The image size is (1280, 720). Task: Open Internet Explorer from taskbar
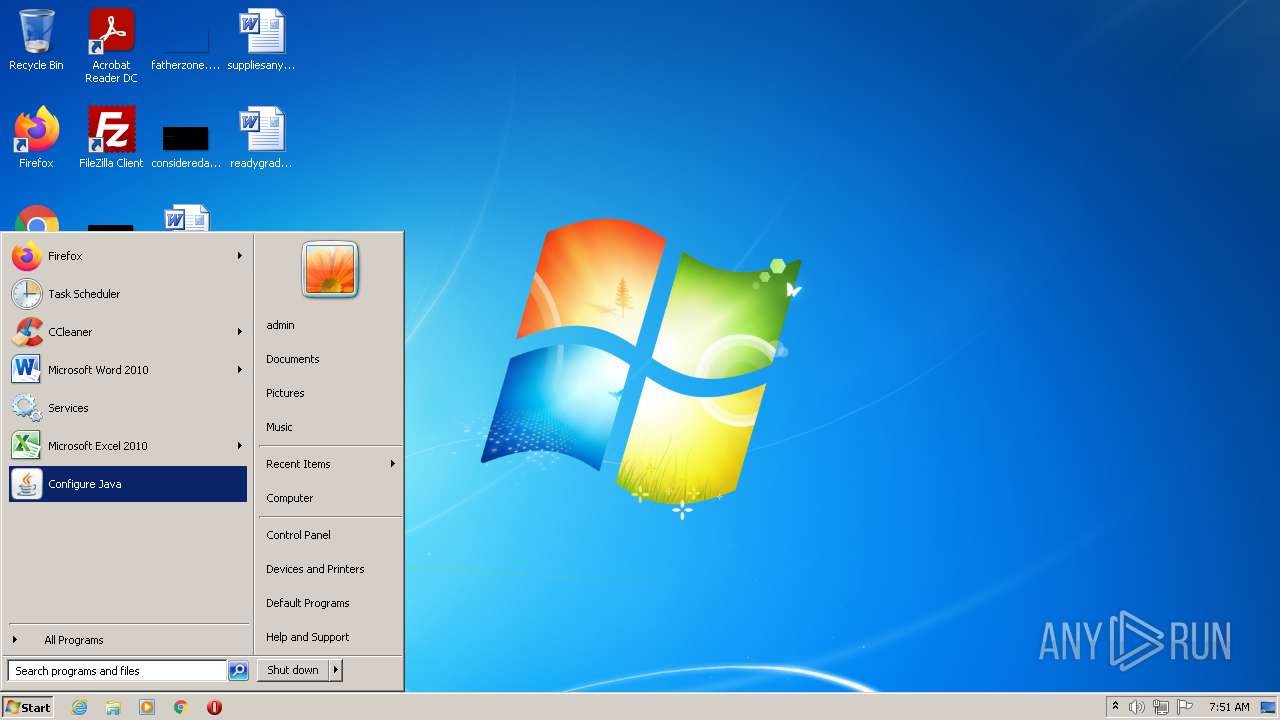click(x=79, y=707)
